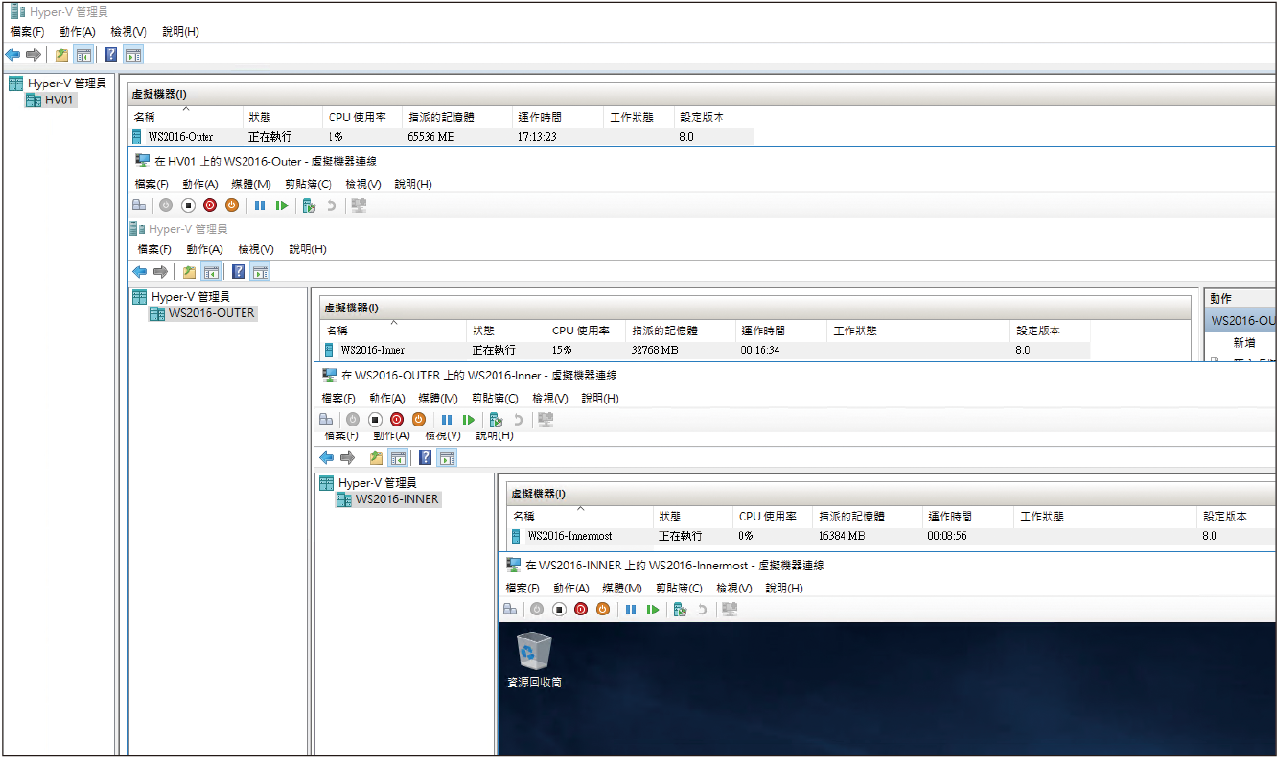The height and width of the screenshot is (760, 1280).
Task: Reset WS2016-Outer using green arrow icon
Action: click(x=282, y=205)
